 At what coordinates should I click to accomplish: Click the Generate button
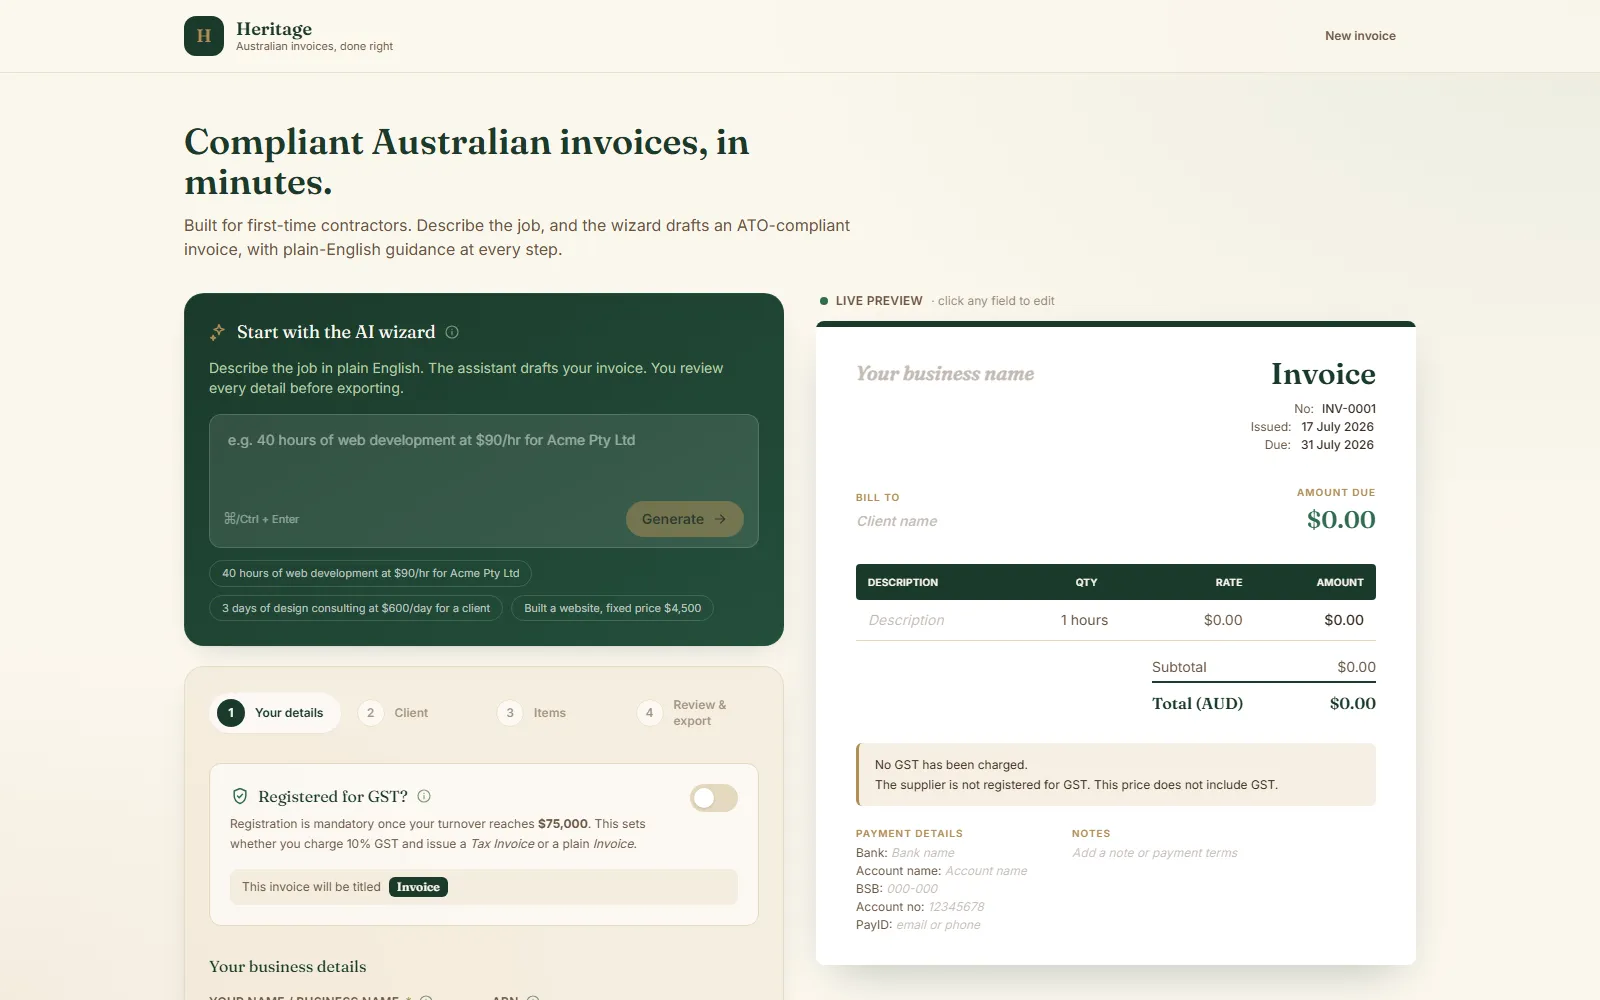[x=685, y=519]
